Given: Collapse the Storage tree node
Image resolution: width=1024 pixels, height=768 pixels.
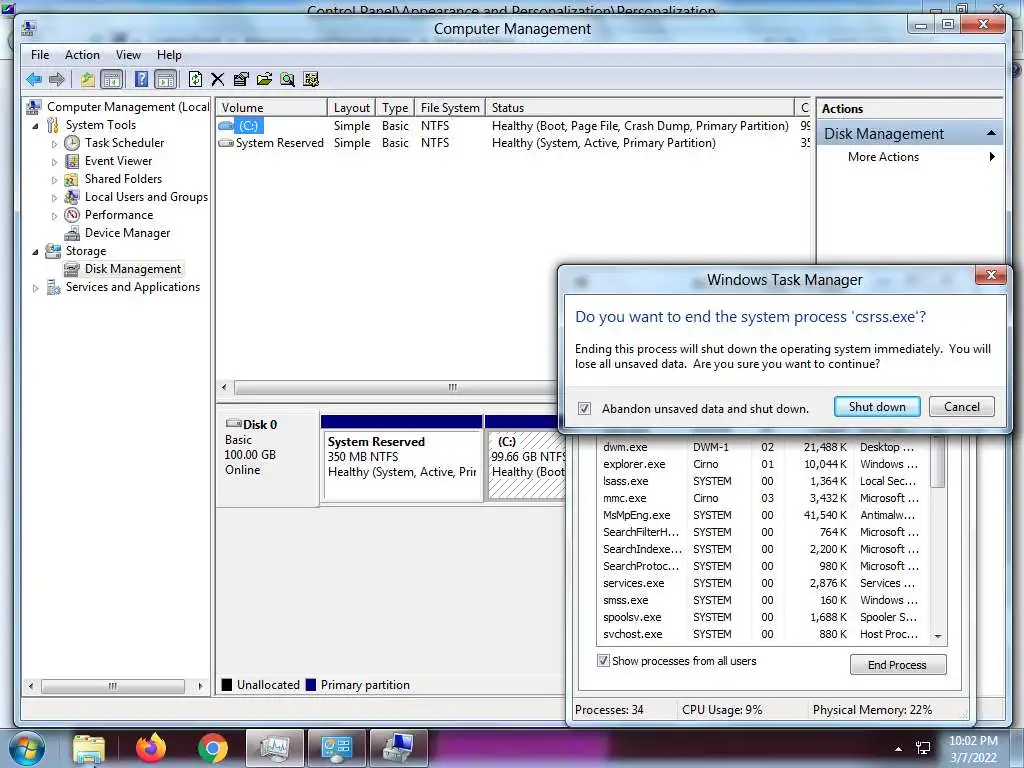Looking at the screenshot, I should pyautogui.click(x=35, y=251).
